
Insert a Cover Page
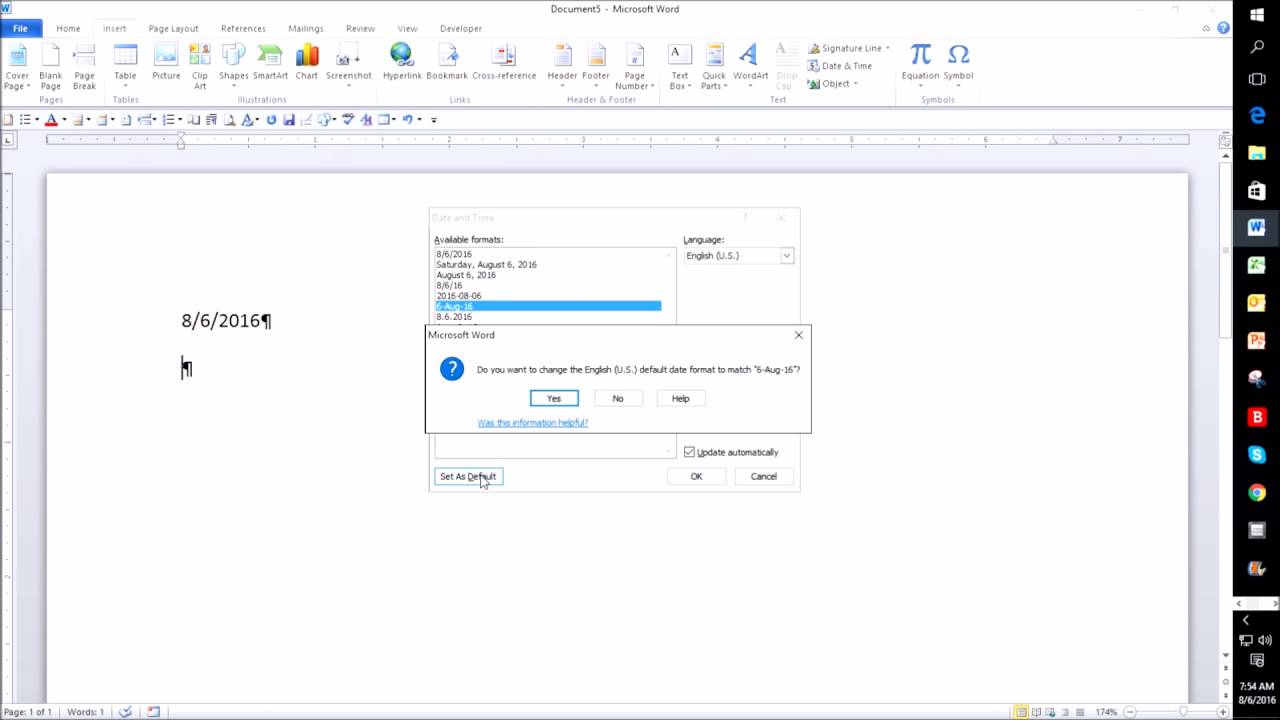pos(17,67)
